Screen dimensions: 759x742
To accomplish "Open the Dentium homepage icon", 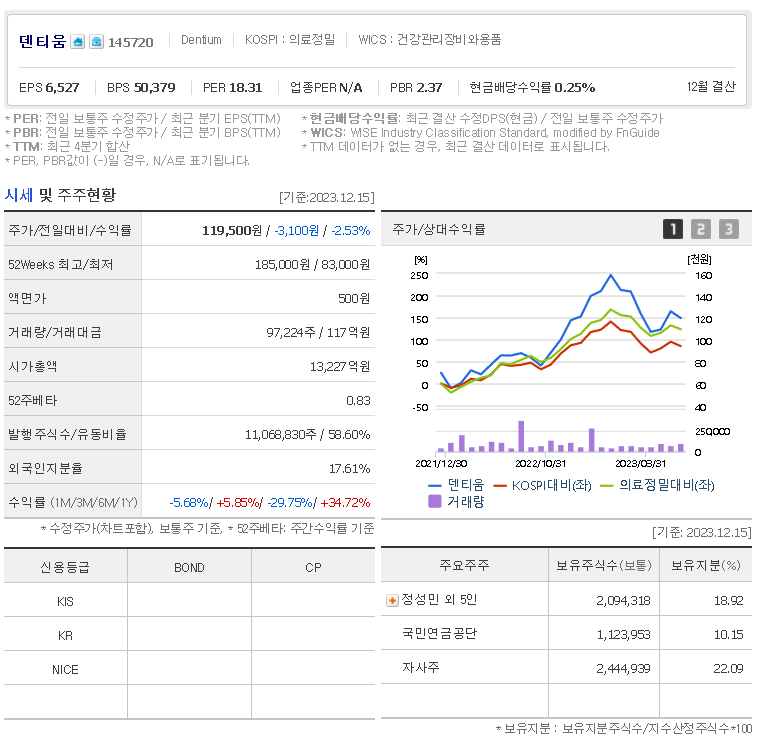I will point(77,42).
